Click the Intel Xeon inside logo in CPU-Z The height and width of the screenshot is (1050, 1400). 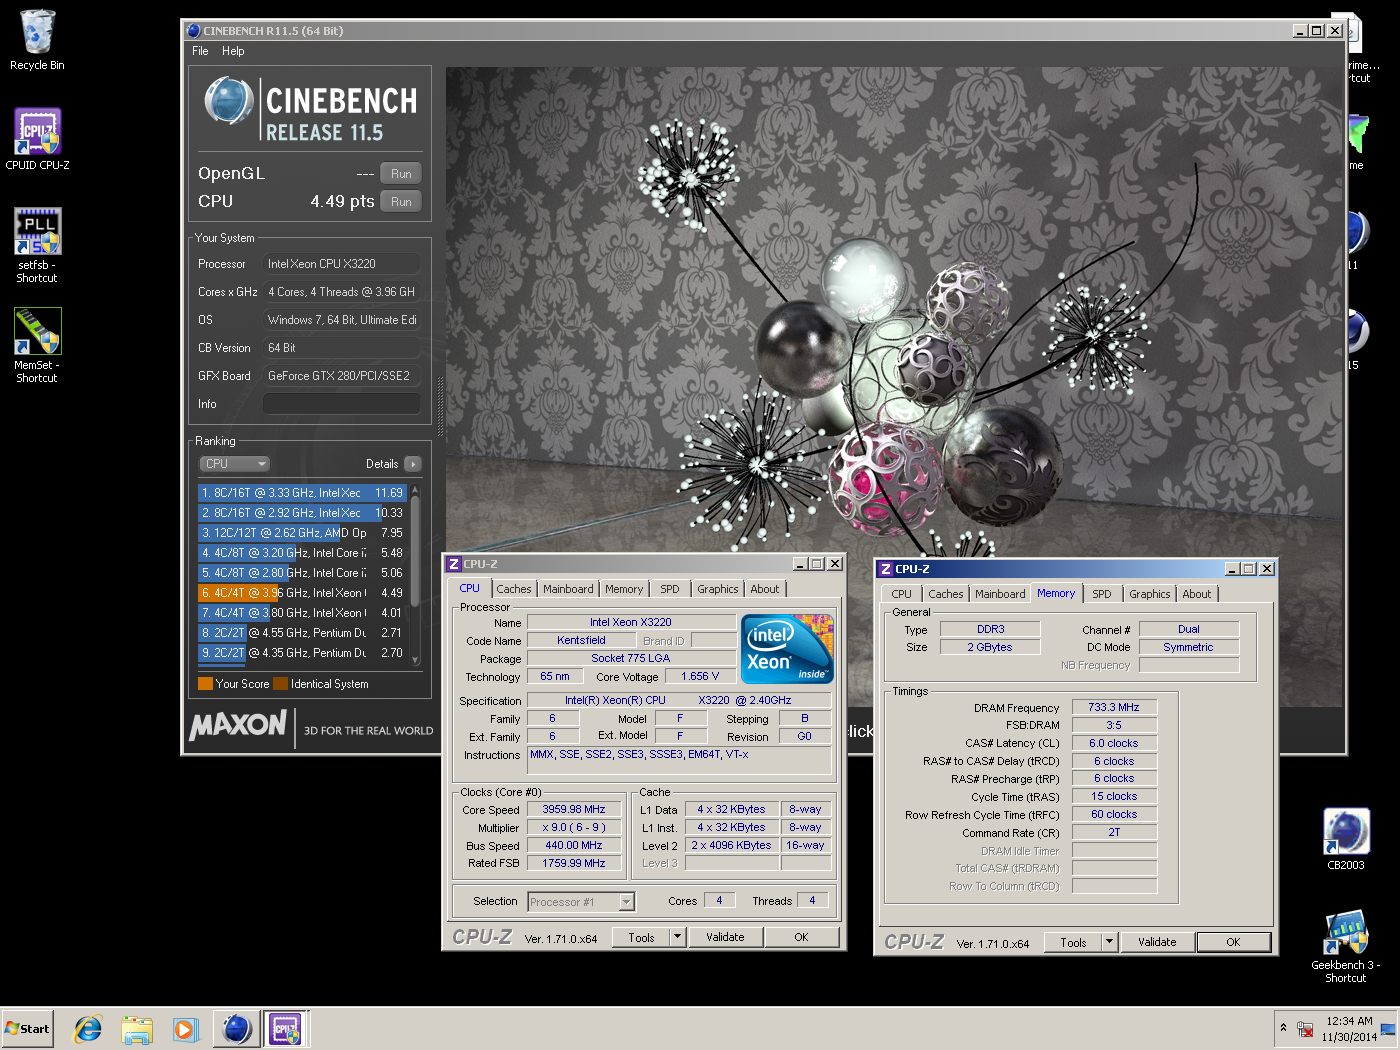click(x=787, y=648)
